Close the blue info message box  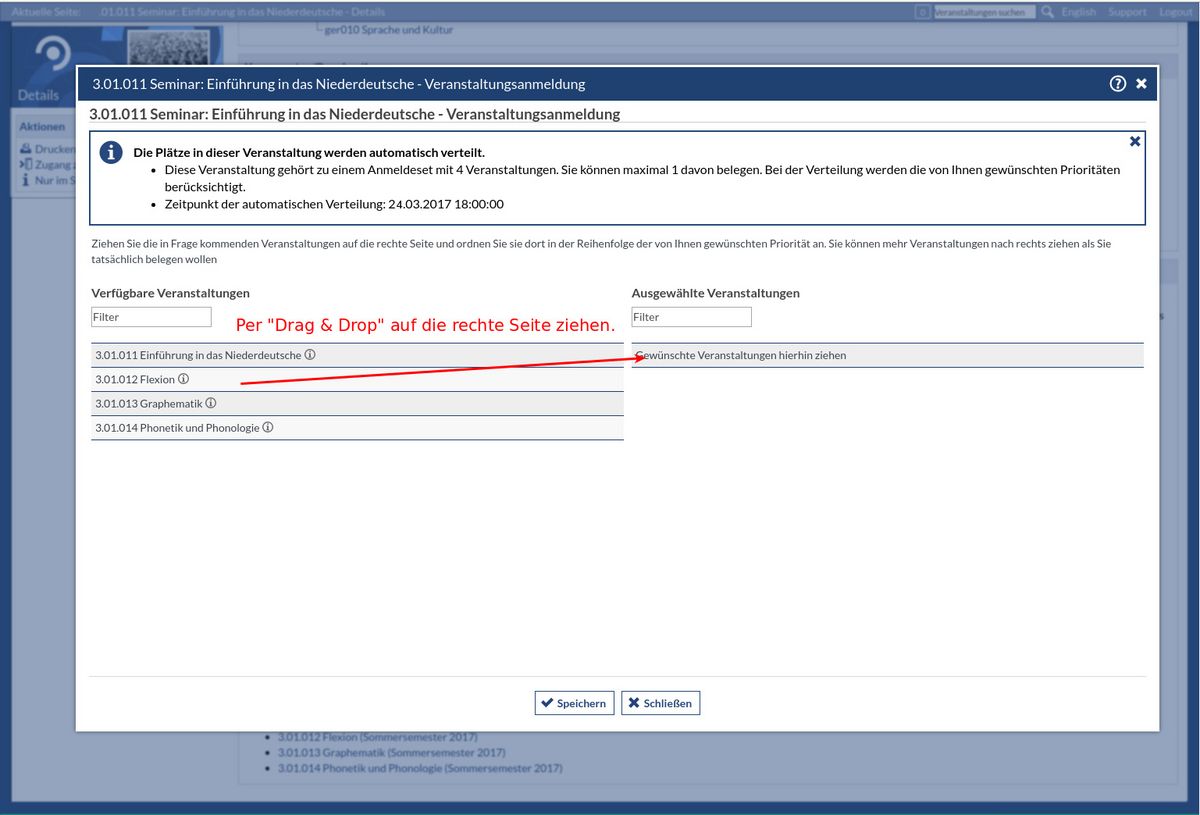(x=1135, y=142)
